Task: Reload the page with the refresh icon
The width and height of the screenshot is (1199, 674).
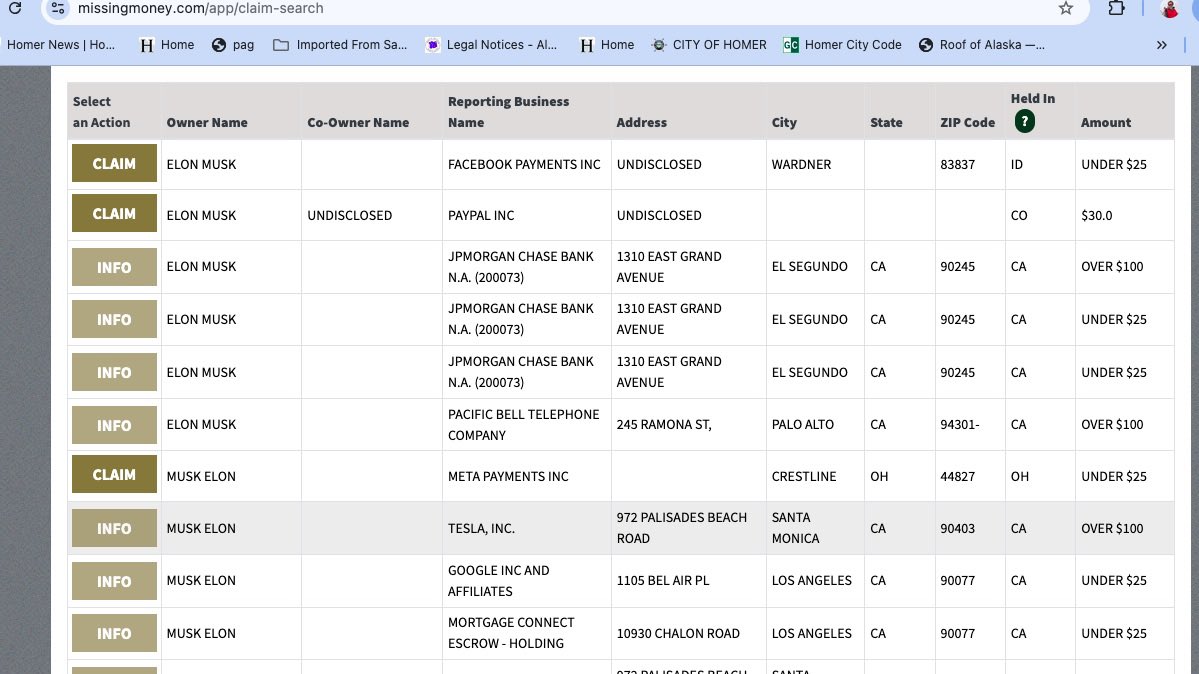Action: [15, 8]
